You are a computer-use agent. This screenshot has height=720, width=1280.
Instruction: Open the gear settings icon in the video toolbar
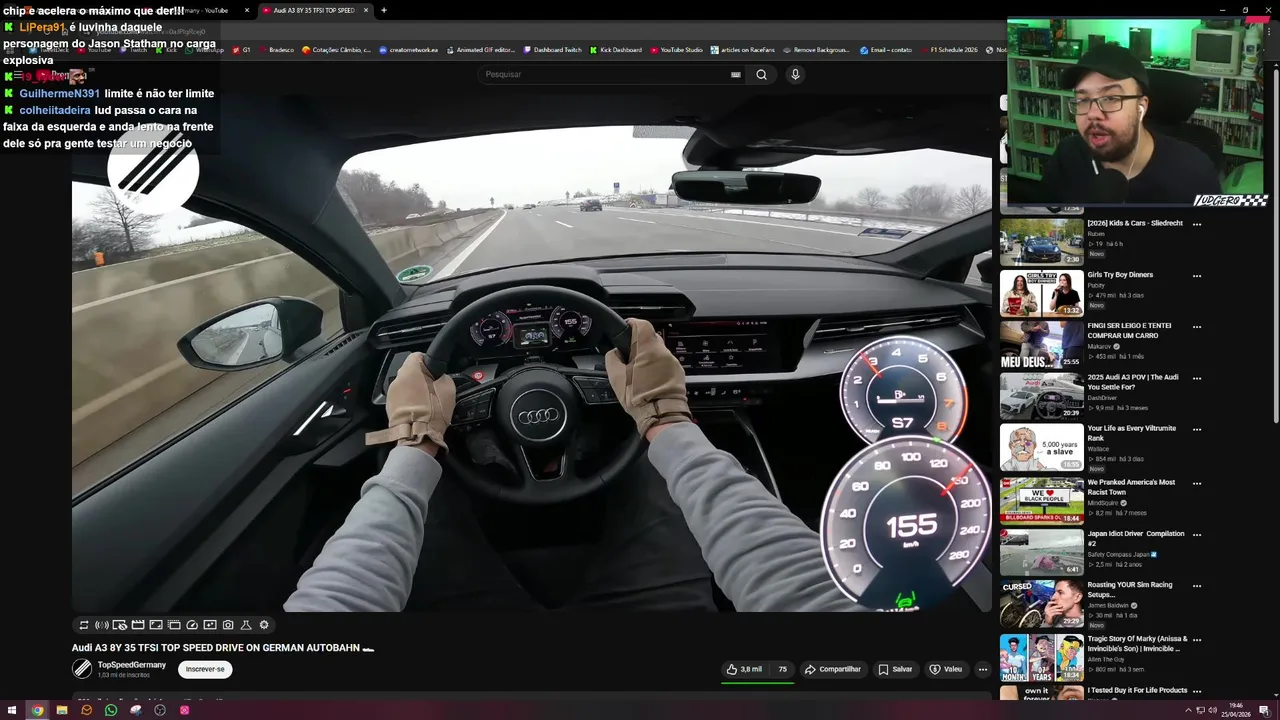point(264,625)
